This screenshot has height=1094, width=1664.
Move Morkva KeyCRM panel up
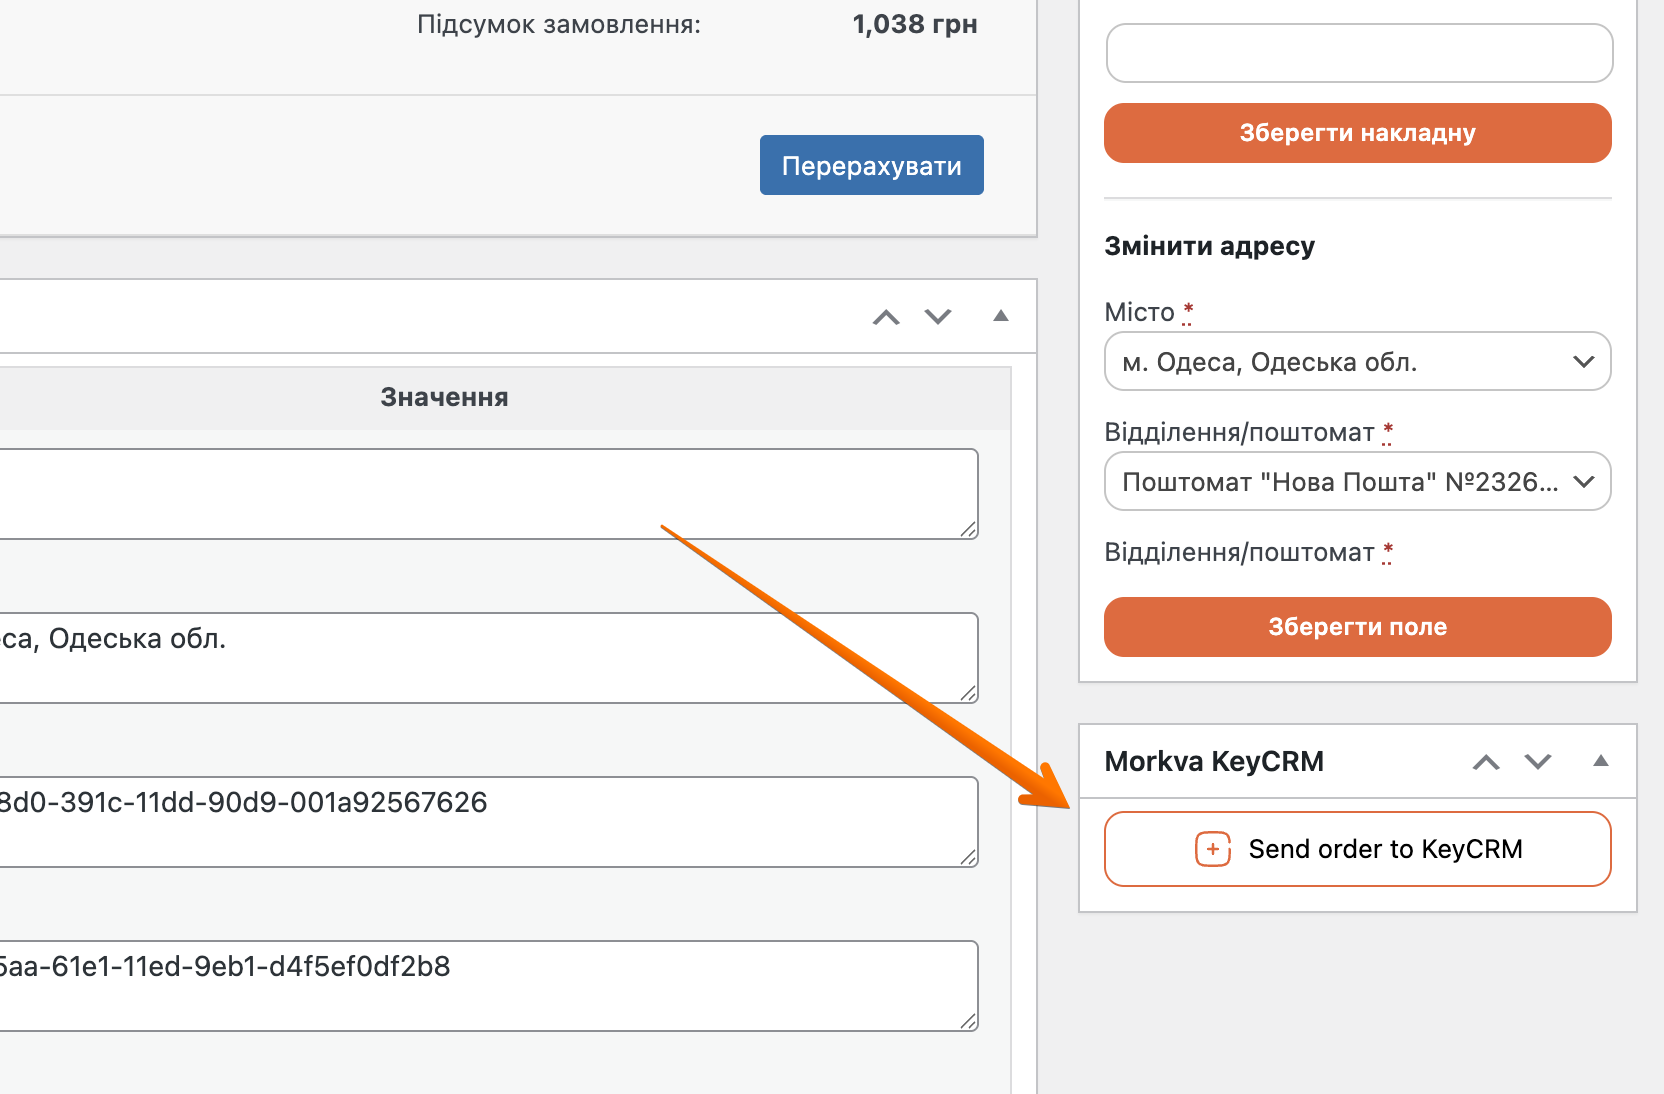point(1486,762)
